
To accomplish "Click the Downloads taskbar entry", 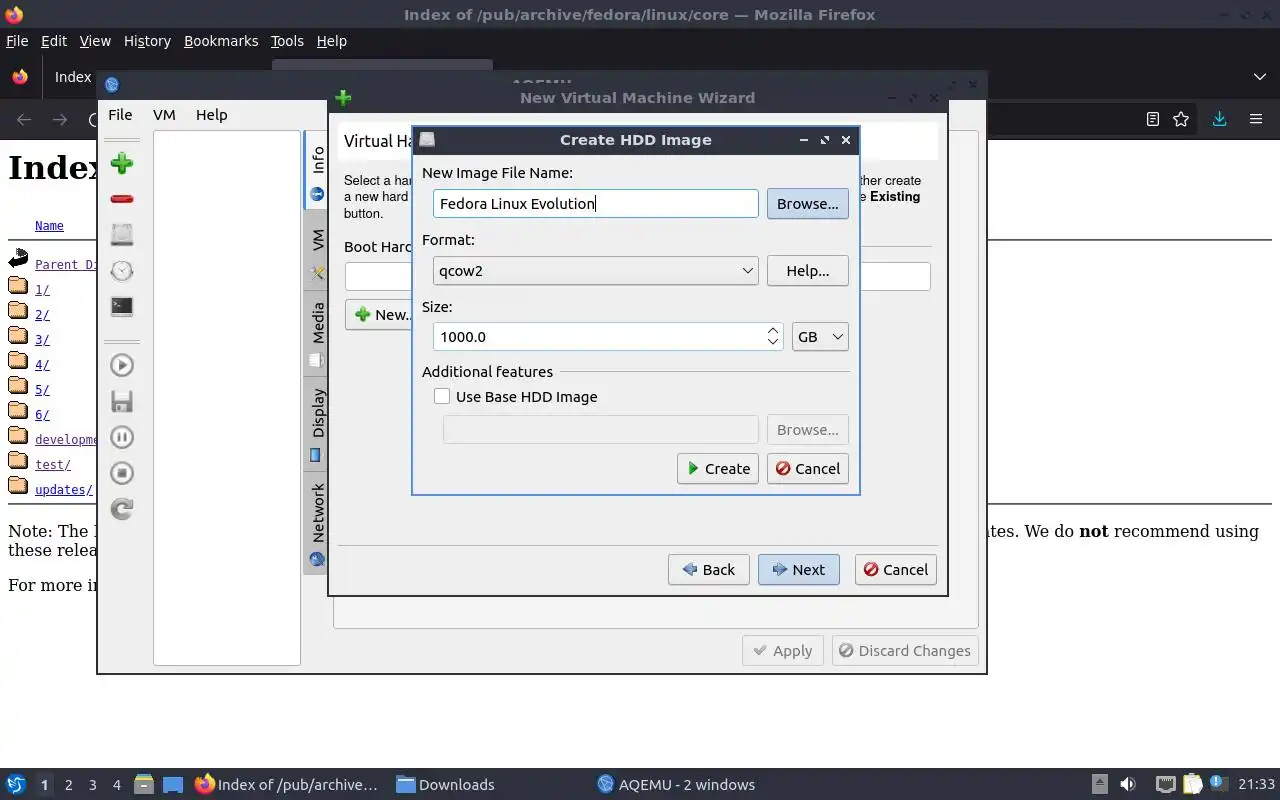I will click(x=445, y=785).
